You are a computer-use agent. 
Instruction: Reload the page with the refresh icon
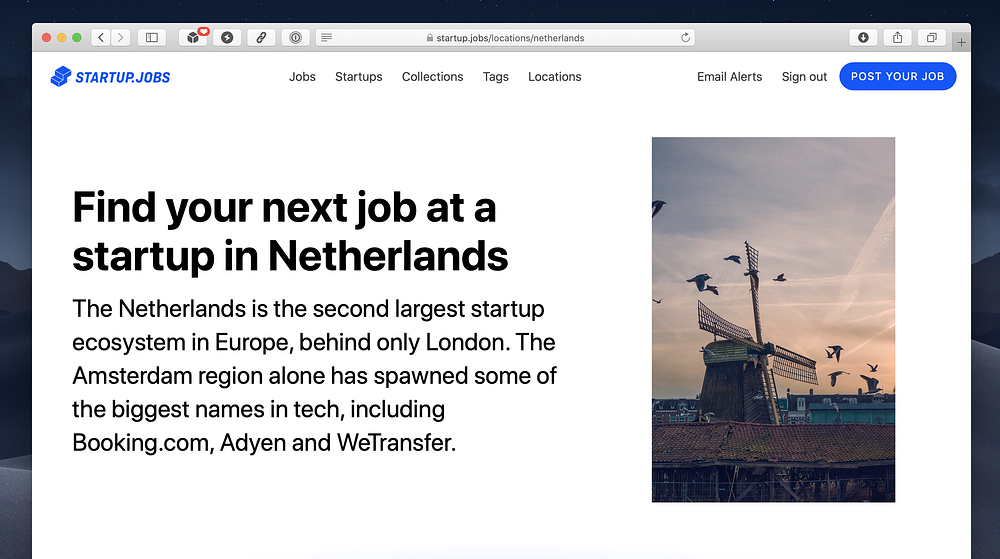click(x=686, y=38)
